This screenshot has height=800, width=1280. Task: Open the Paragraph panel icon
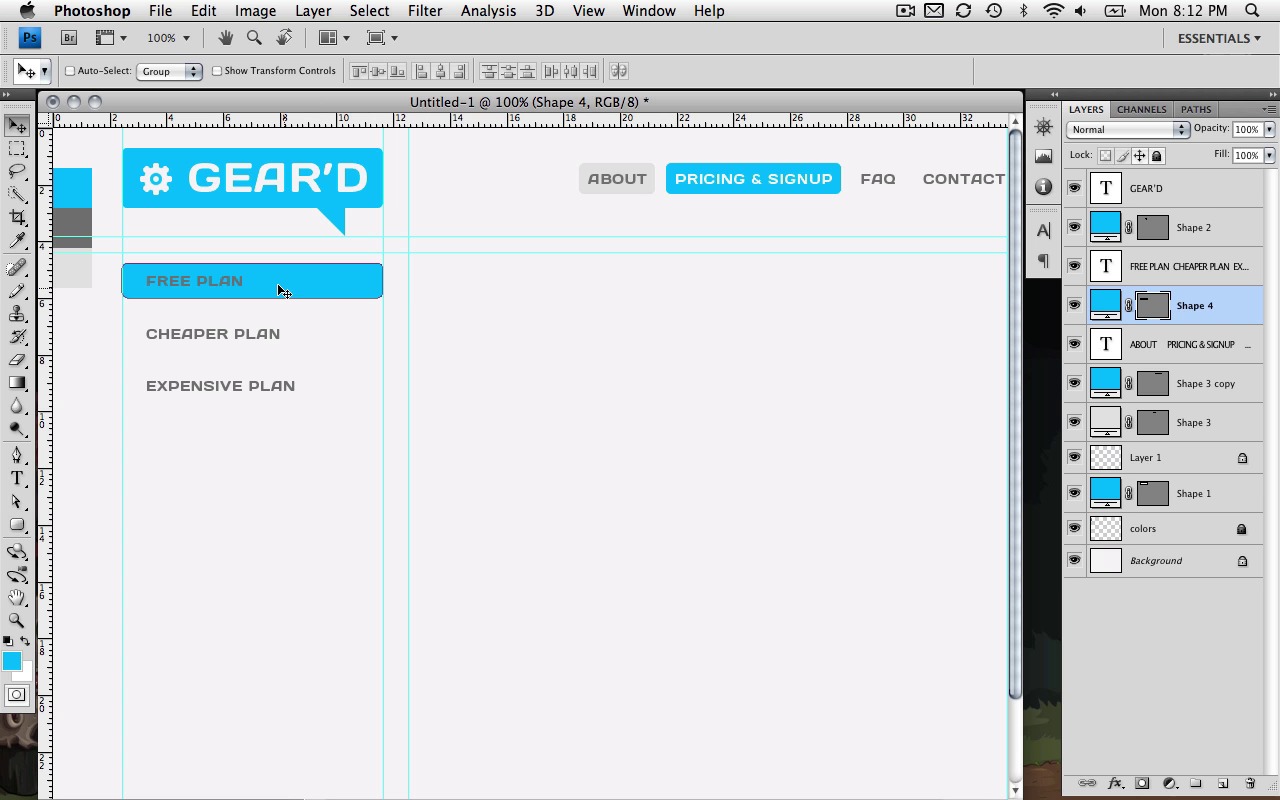[1043, 261]
